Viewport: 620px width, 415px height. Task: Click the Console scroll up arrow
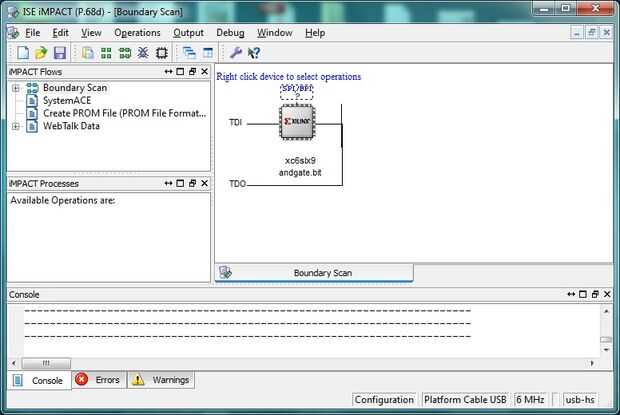(606, 311)
